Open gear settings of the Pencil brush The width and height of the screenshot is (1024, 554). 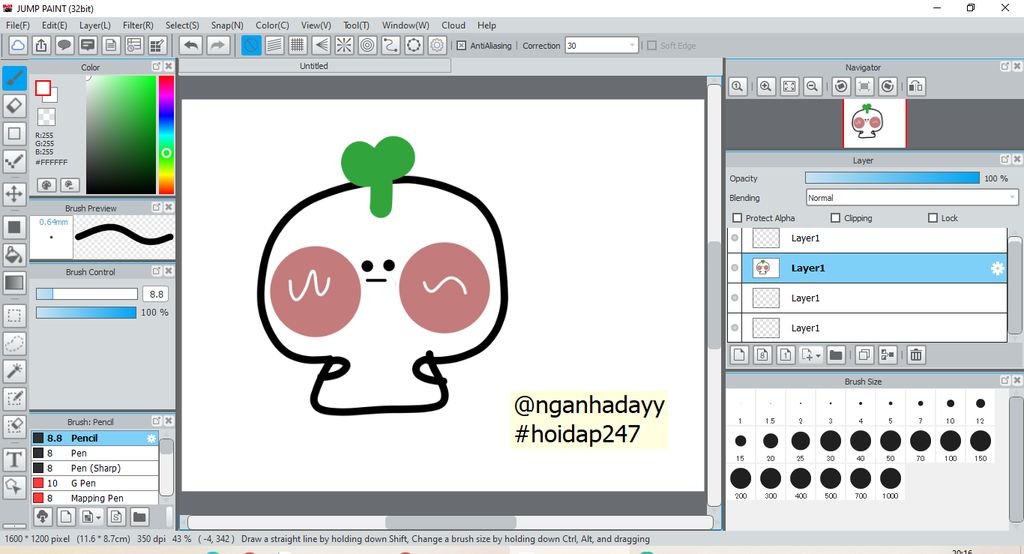tap(152, 438)
